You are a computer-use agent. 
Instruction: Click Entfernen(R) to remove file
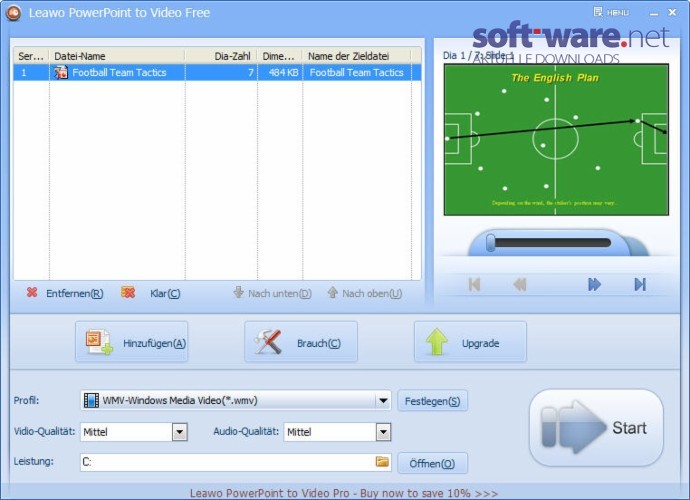click(x=75, y=294)
